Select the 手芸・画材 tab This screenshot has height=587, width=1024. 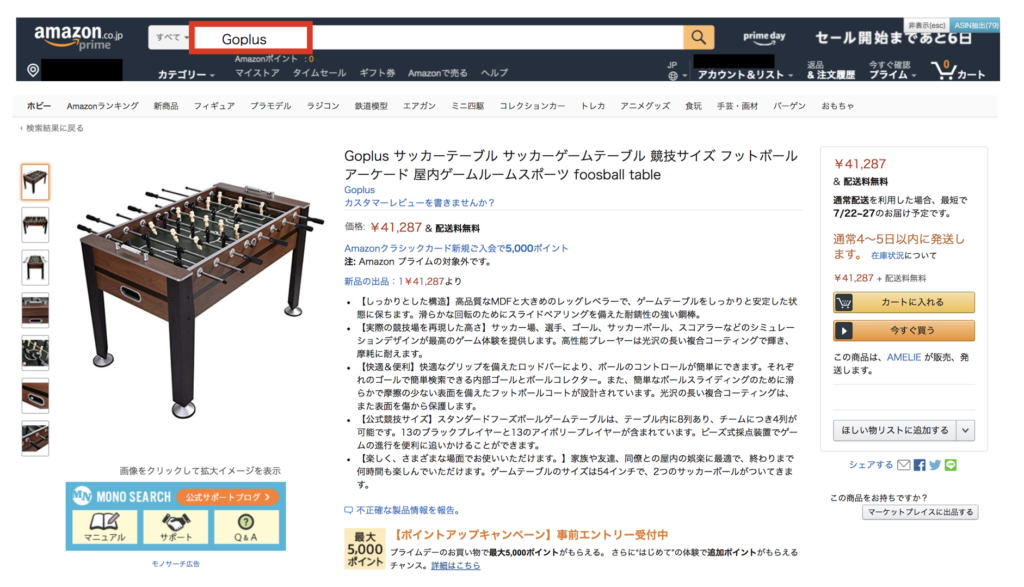click(x=737, y=106)
